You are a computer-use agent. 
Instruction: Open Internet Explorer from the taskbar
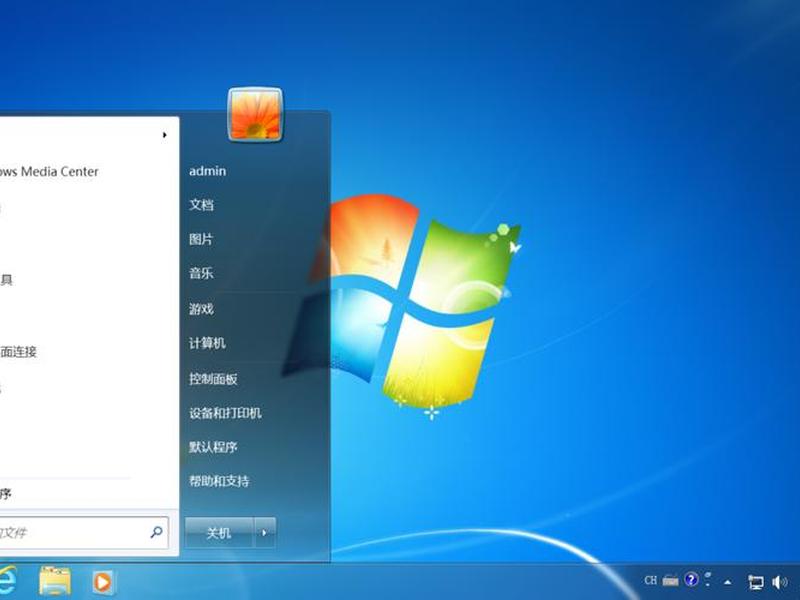click(x=8, y=581)
